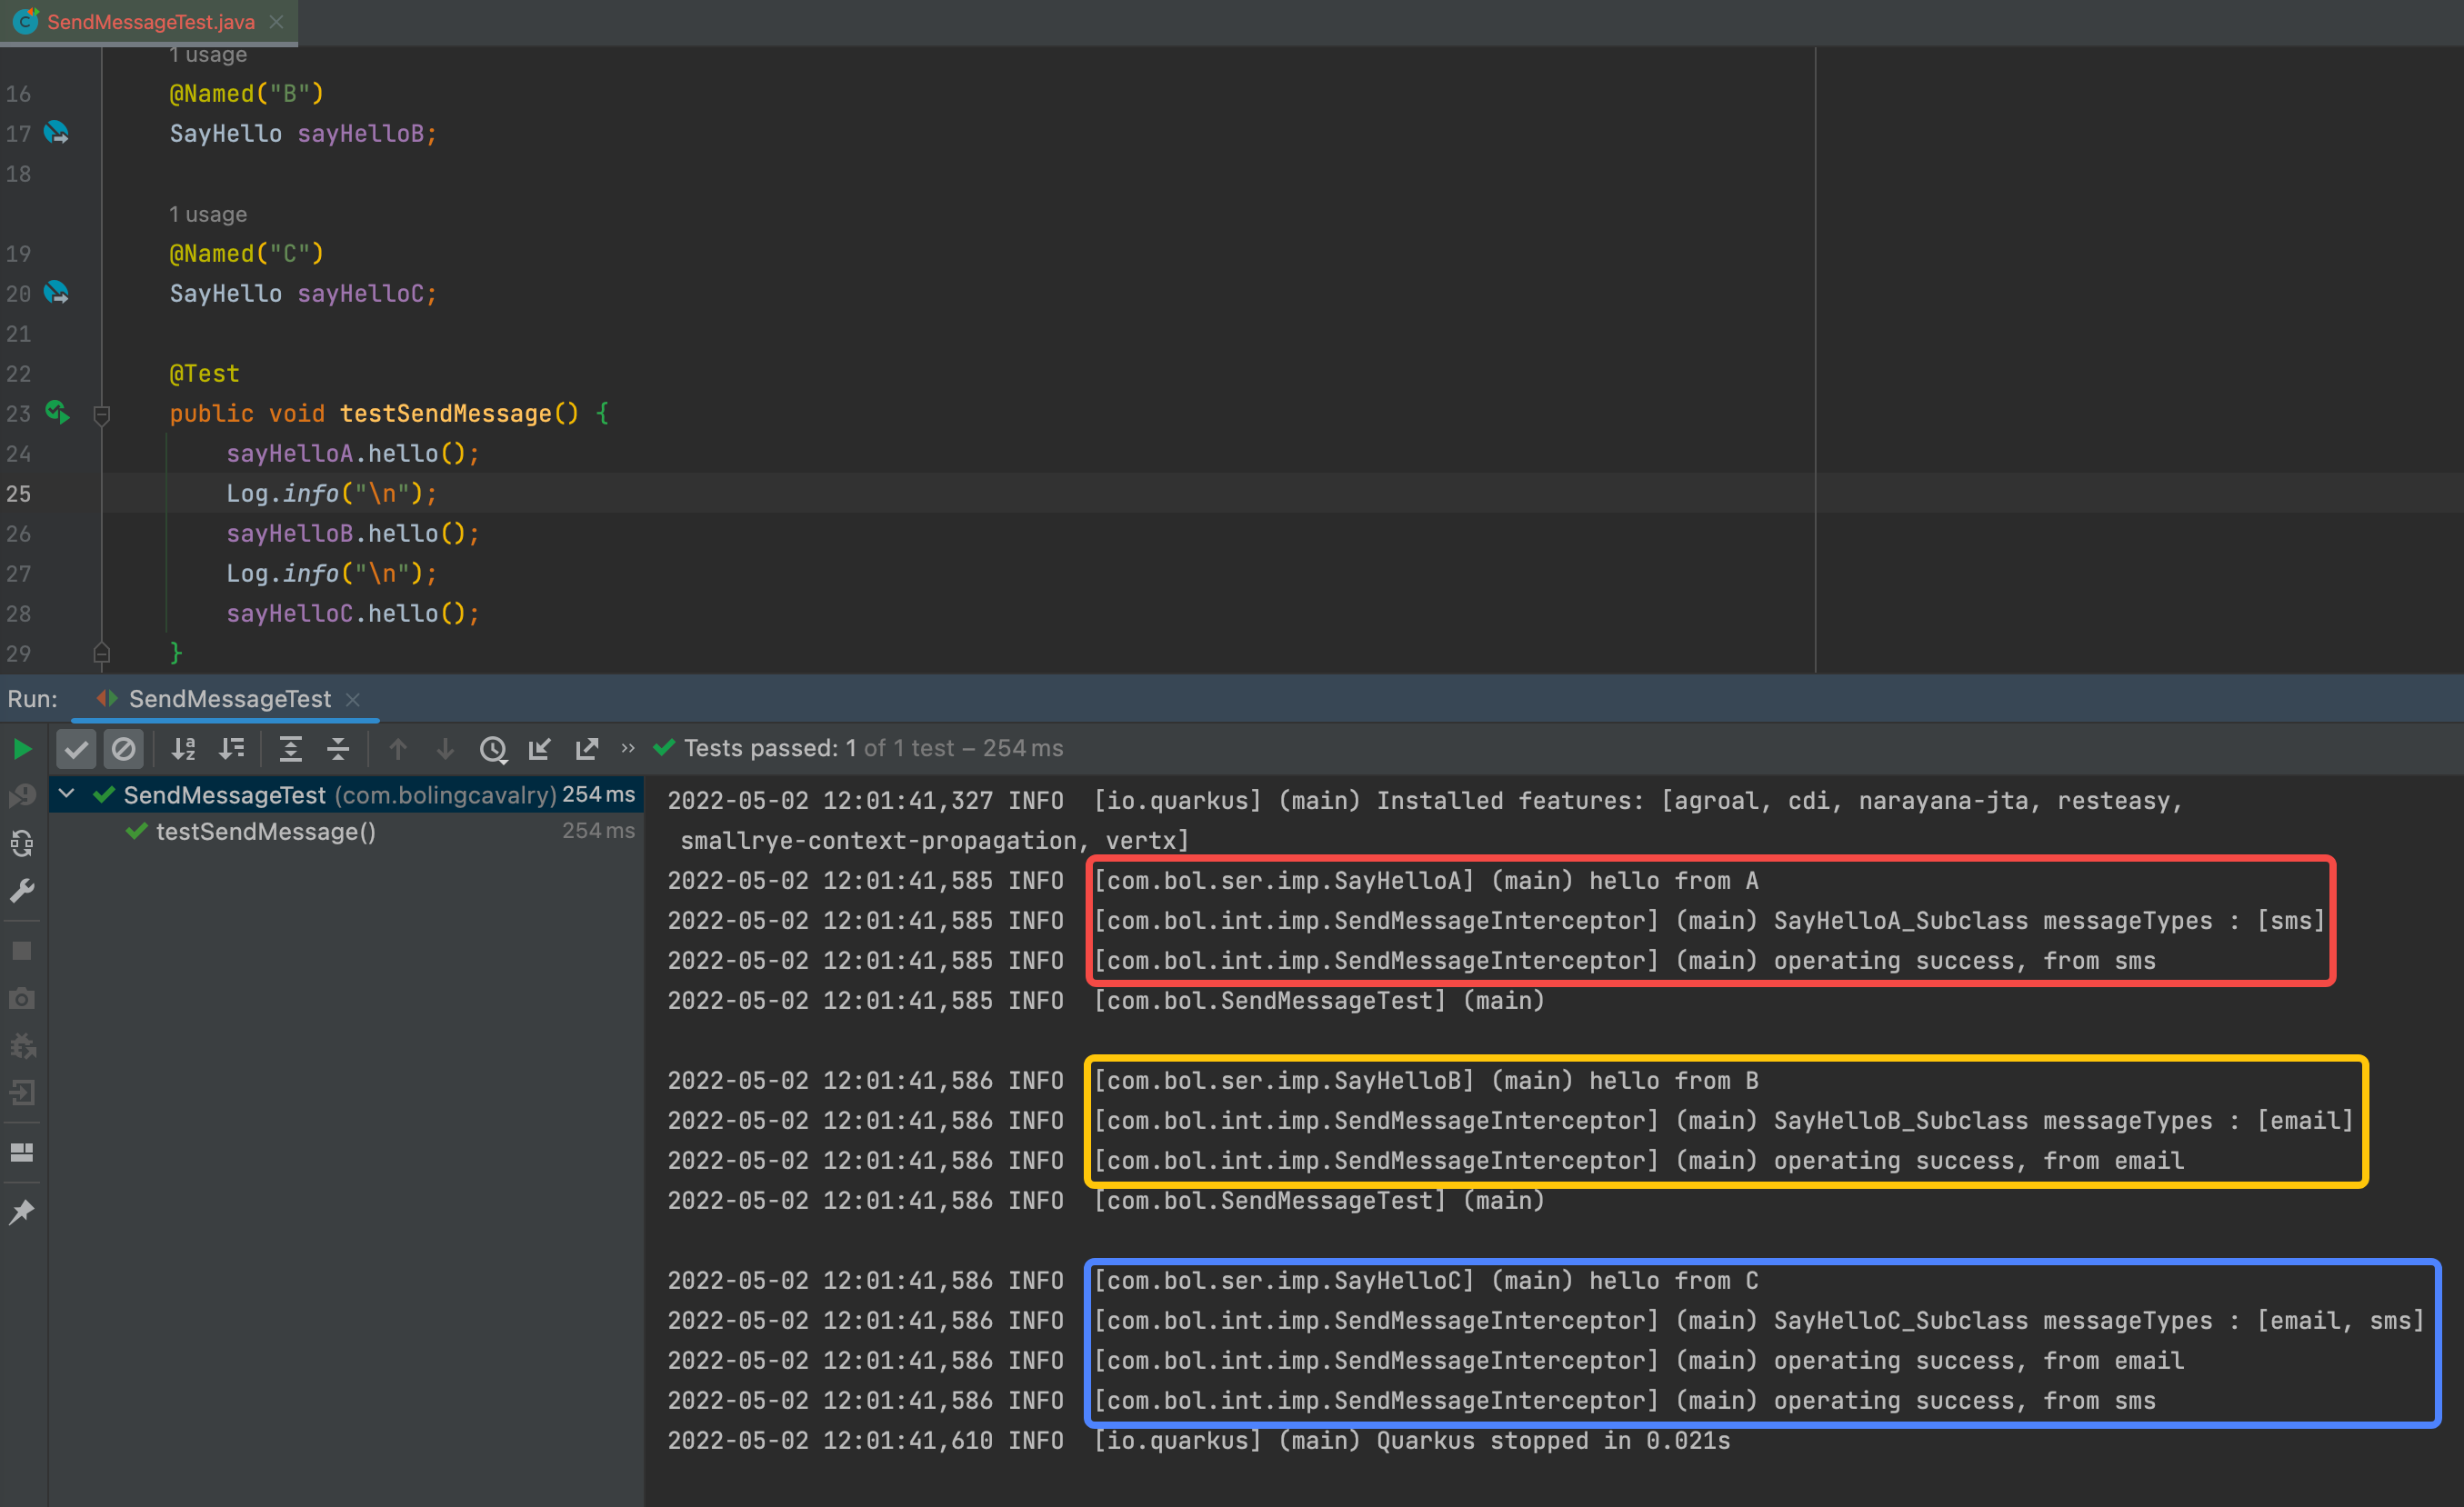Show more toolbar options via the chevron
2464x1507 pixels.
628,748
